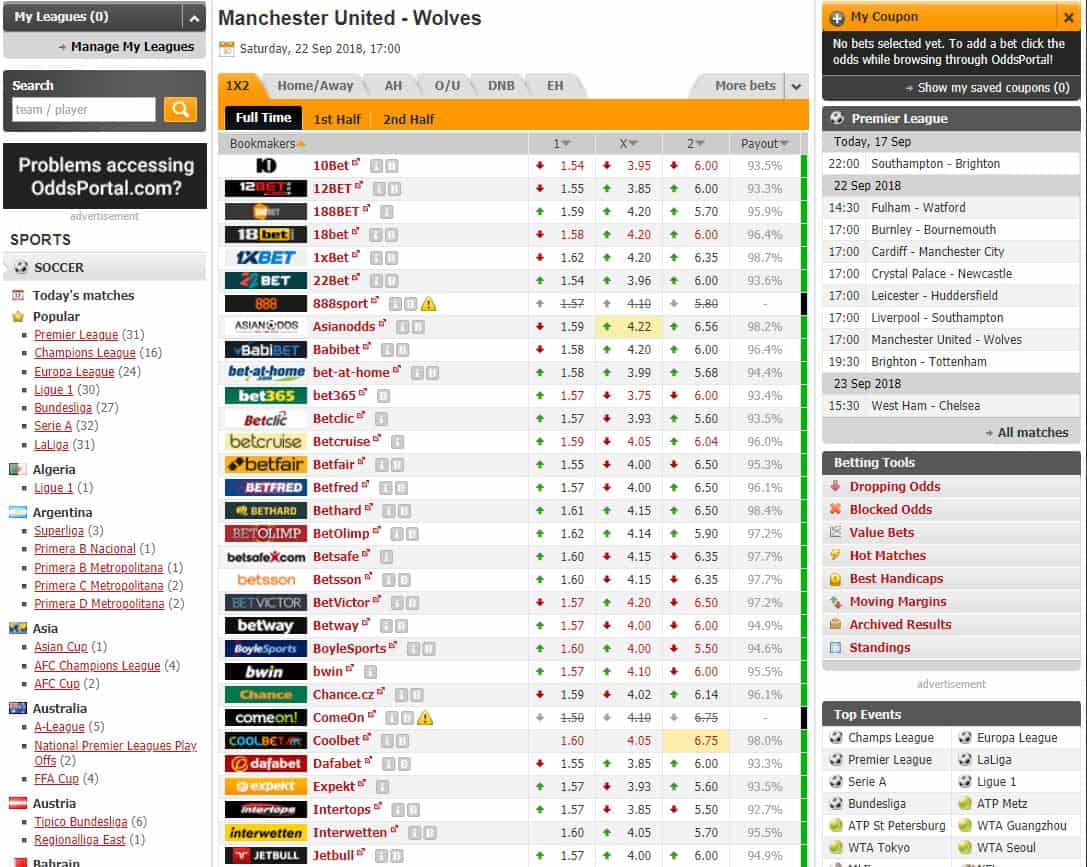Image resolution: width=1087 pixels, height=867 pixels.
Task: Open Today's matches in sidebar
Action: pyautogui.click(x=83, y=295)
